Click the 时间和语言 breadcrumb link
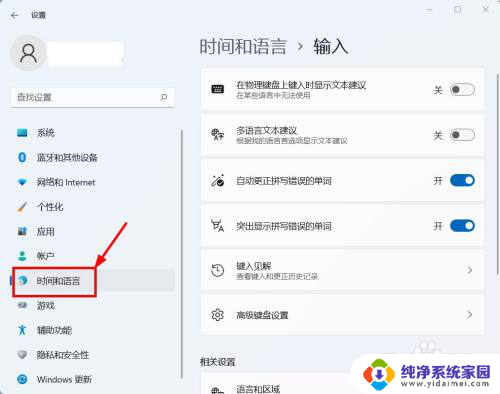The width and height of the screenshot is (500, 394). (243, 46)
